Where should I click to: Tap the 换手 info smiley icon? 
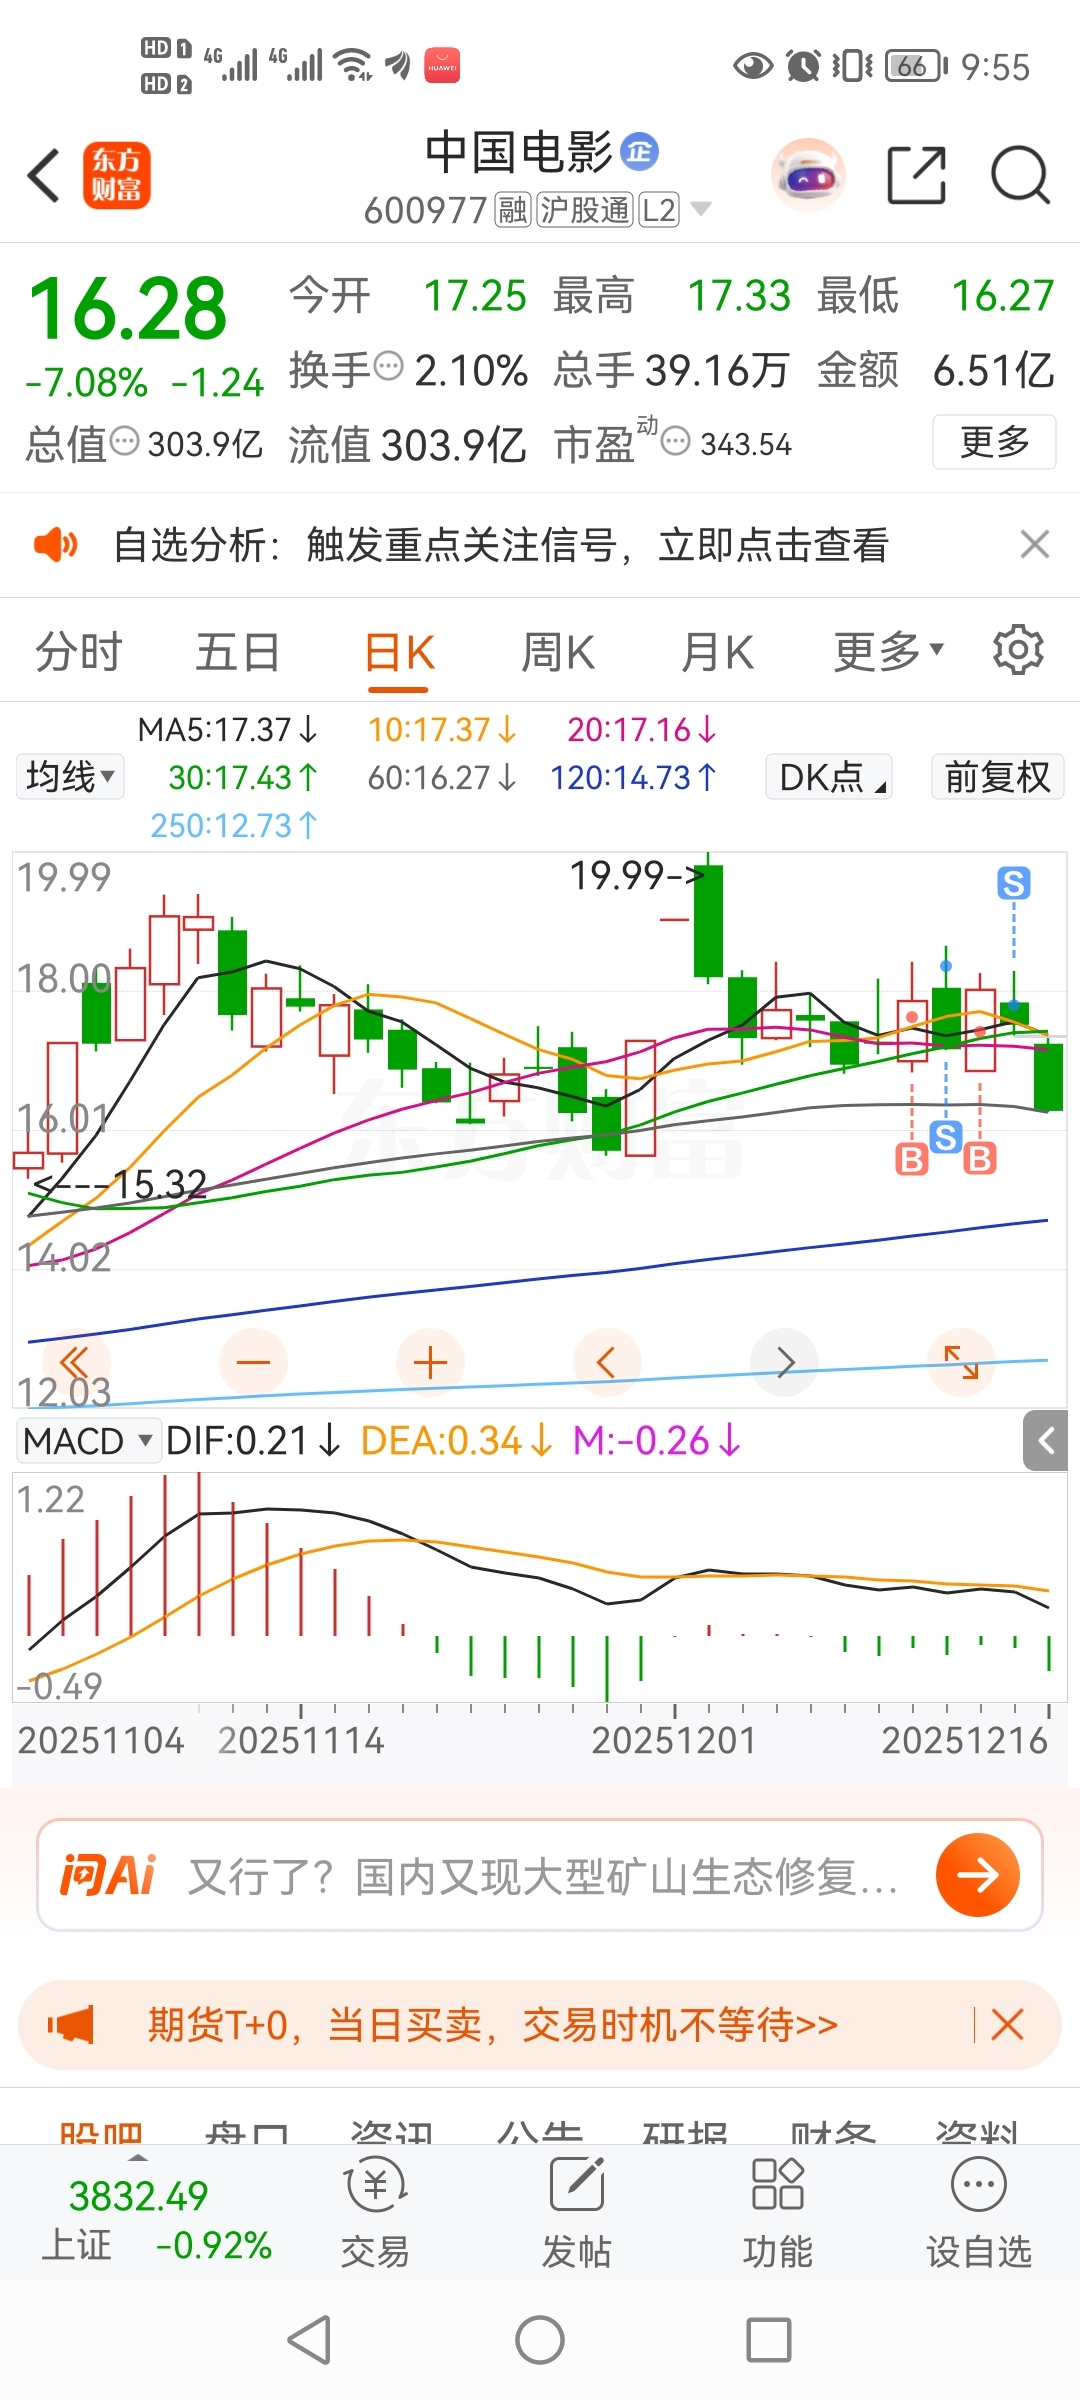click(388, 366)
